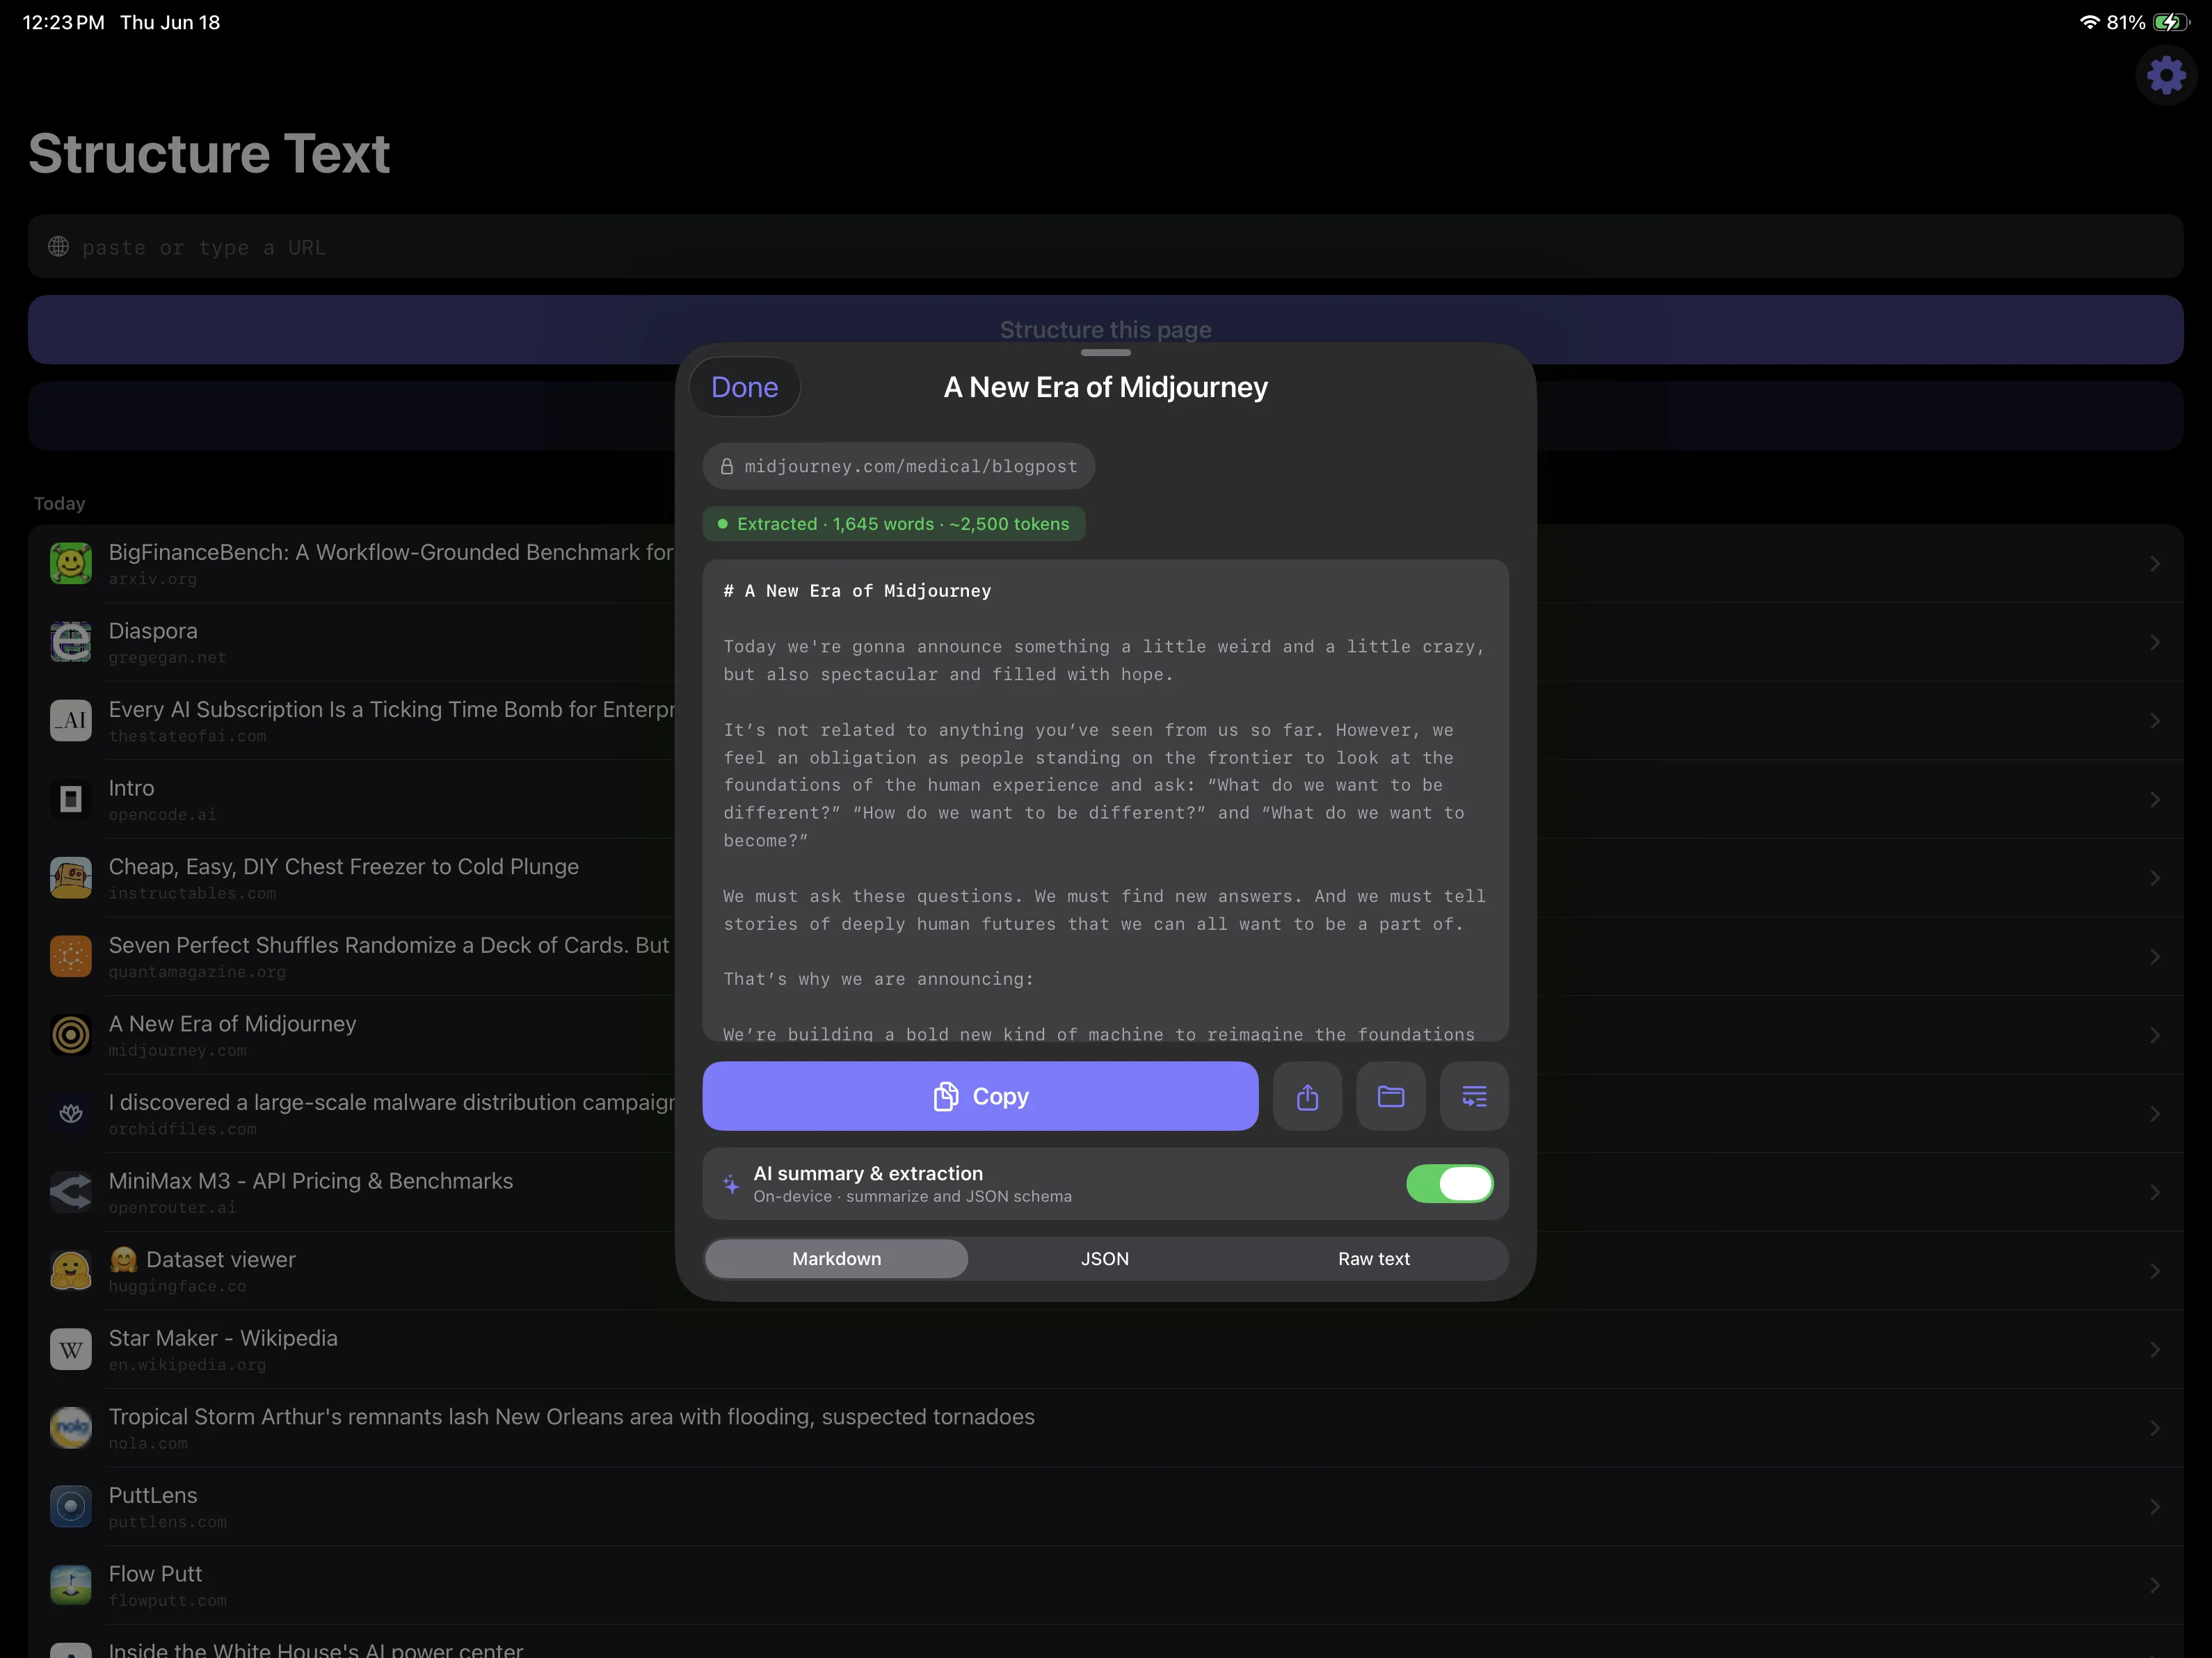2212x1658 pixels.
Task: Click the globe icon in the URL field
Action: [x=59, y=247]
